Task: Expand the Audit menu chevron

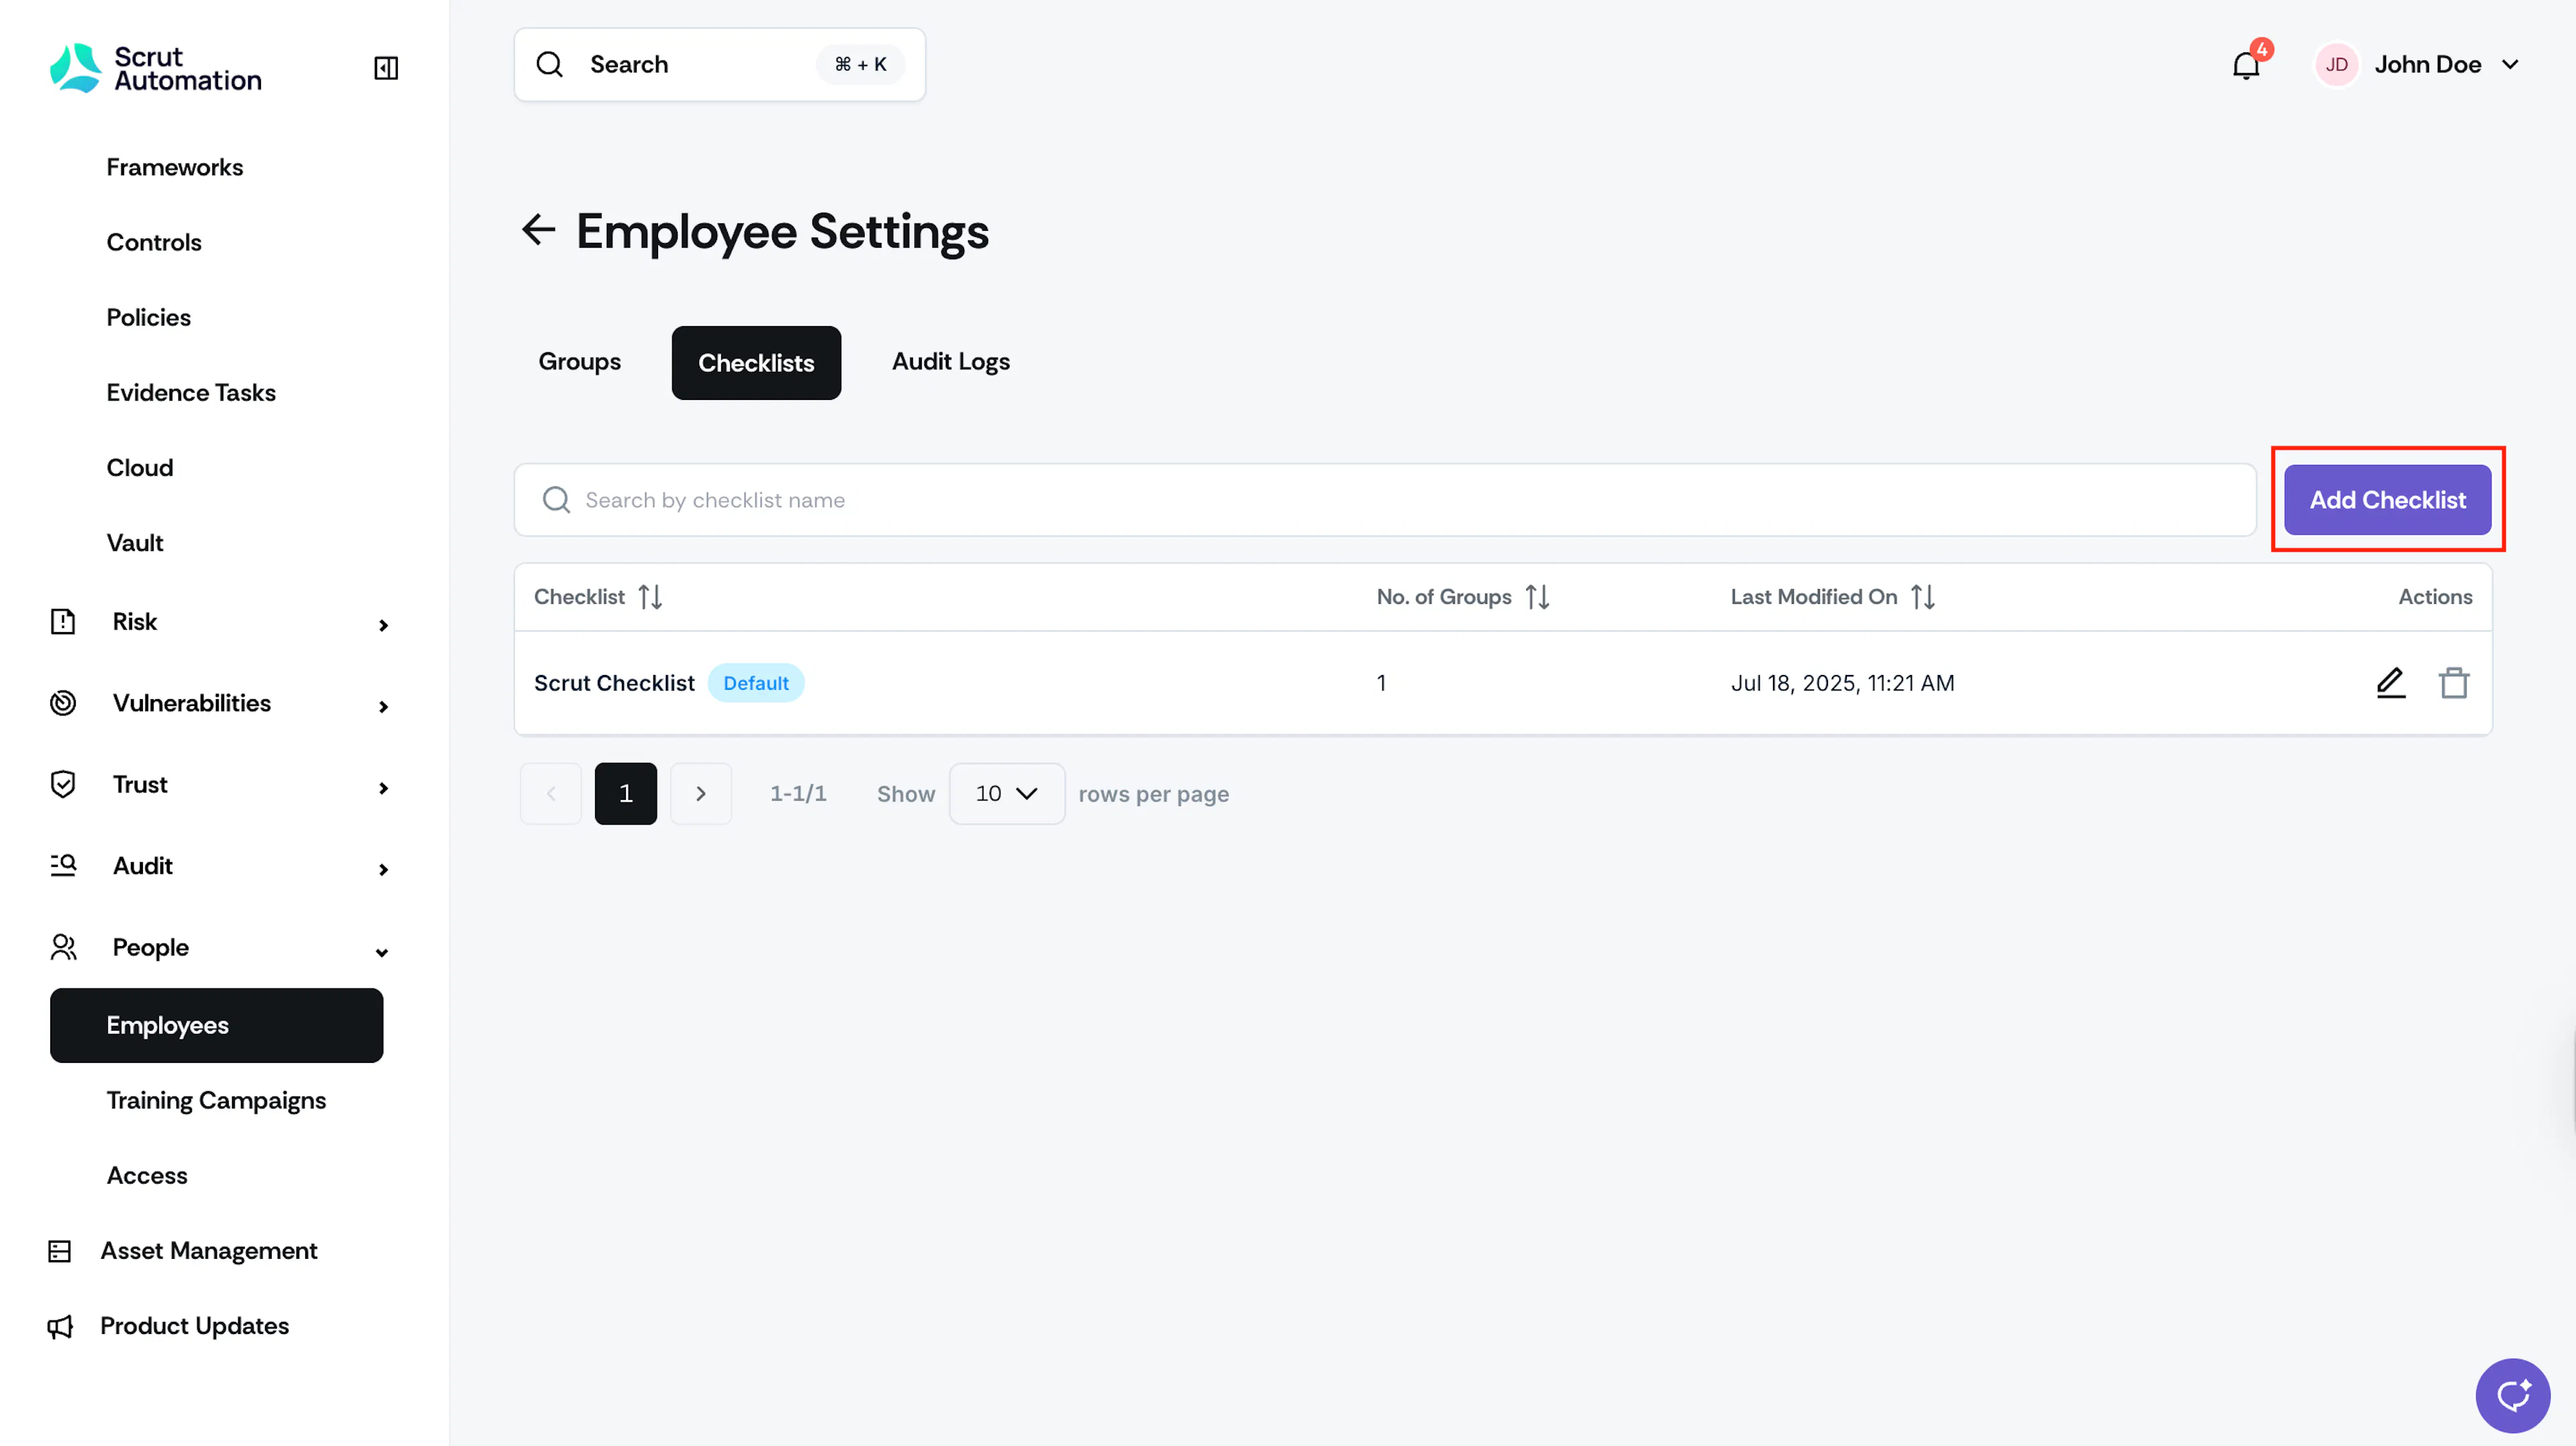Action: tap(383, 870)
